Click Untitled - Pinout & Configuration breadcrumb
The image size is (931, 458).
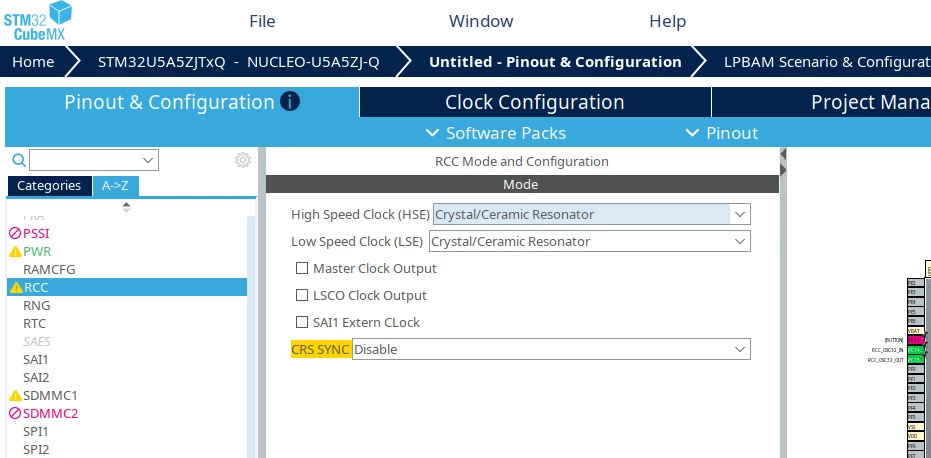click(x=555, y=62)
